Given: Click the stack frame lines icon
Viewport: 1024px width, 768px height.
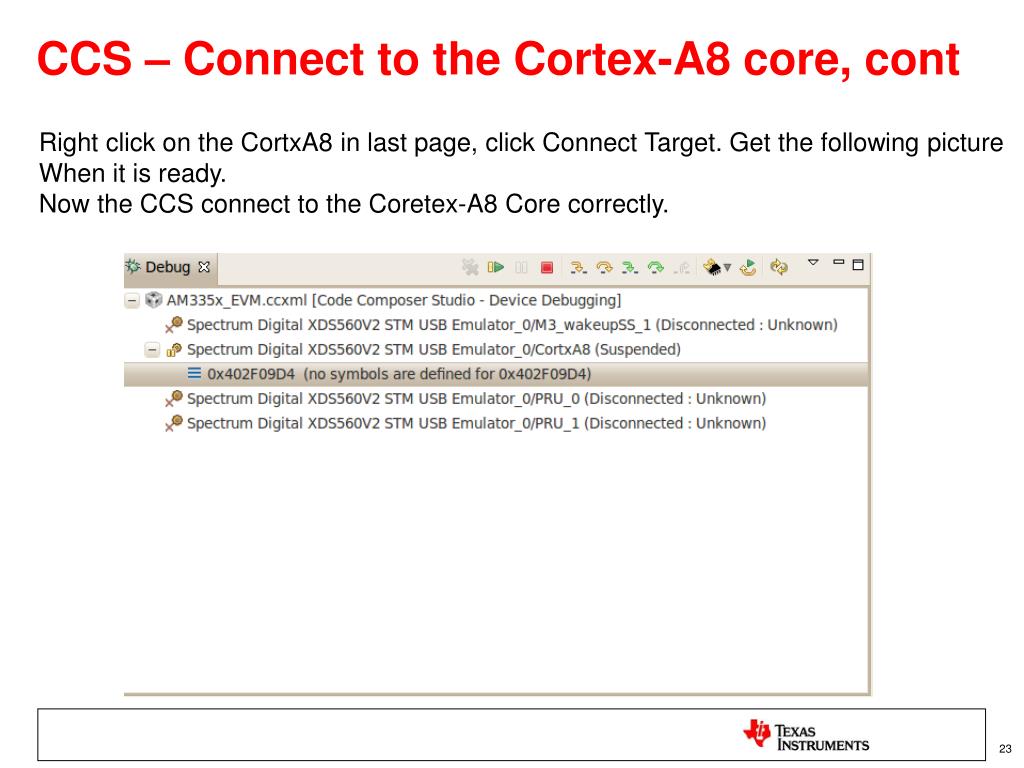Looking at the screenshot, I should pos(194,374).
